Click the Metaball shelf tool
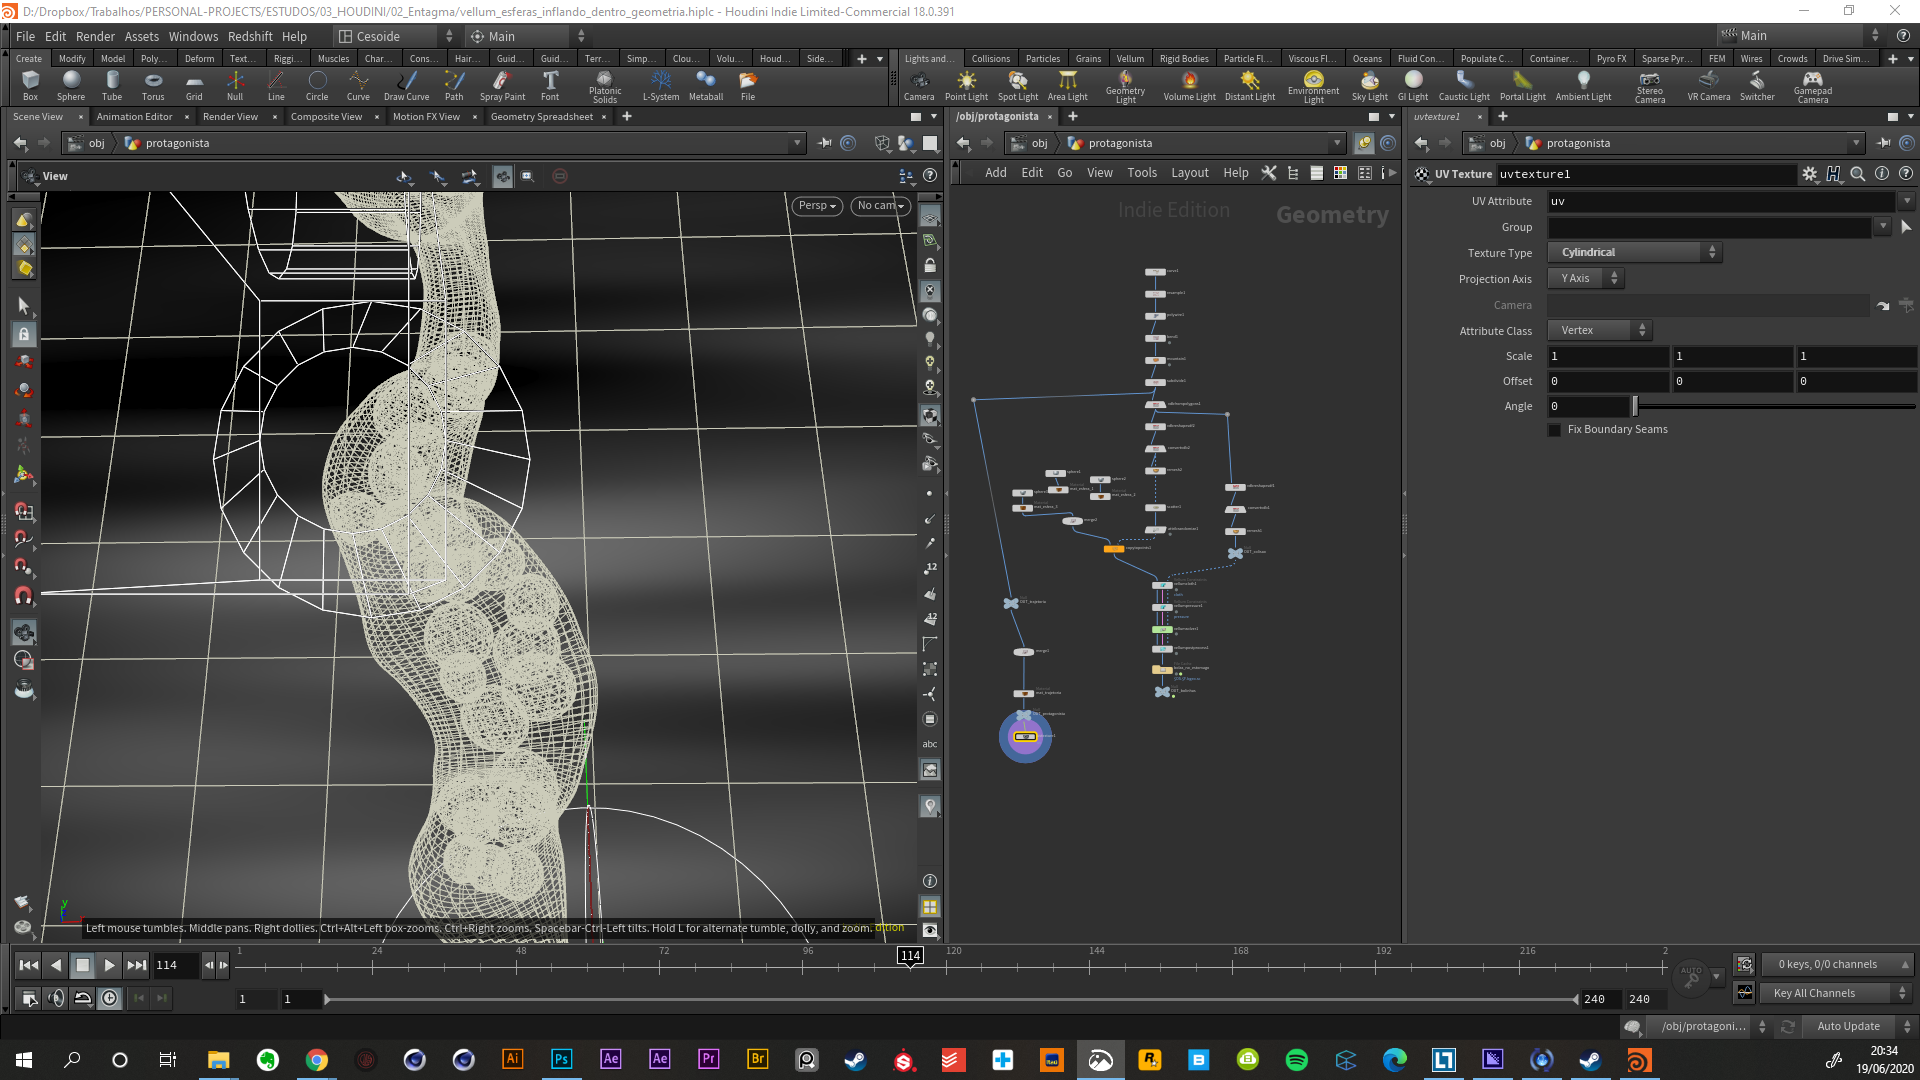Screen dimensions: 1920x1080 pyautogui.click(x=705, y=84)
